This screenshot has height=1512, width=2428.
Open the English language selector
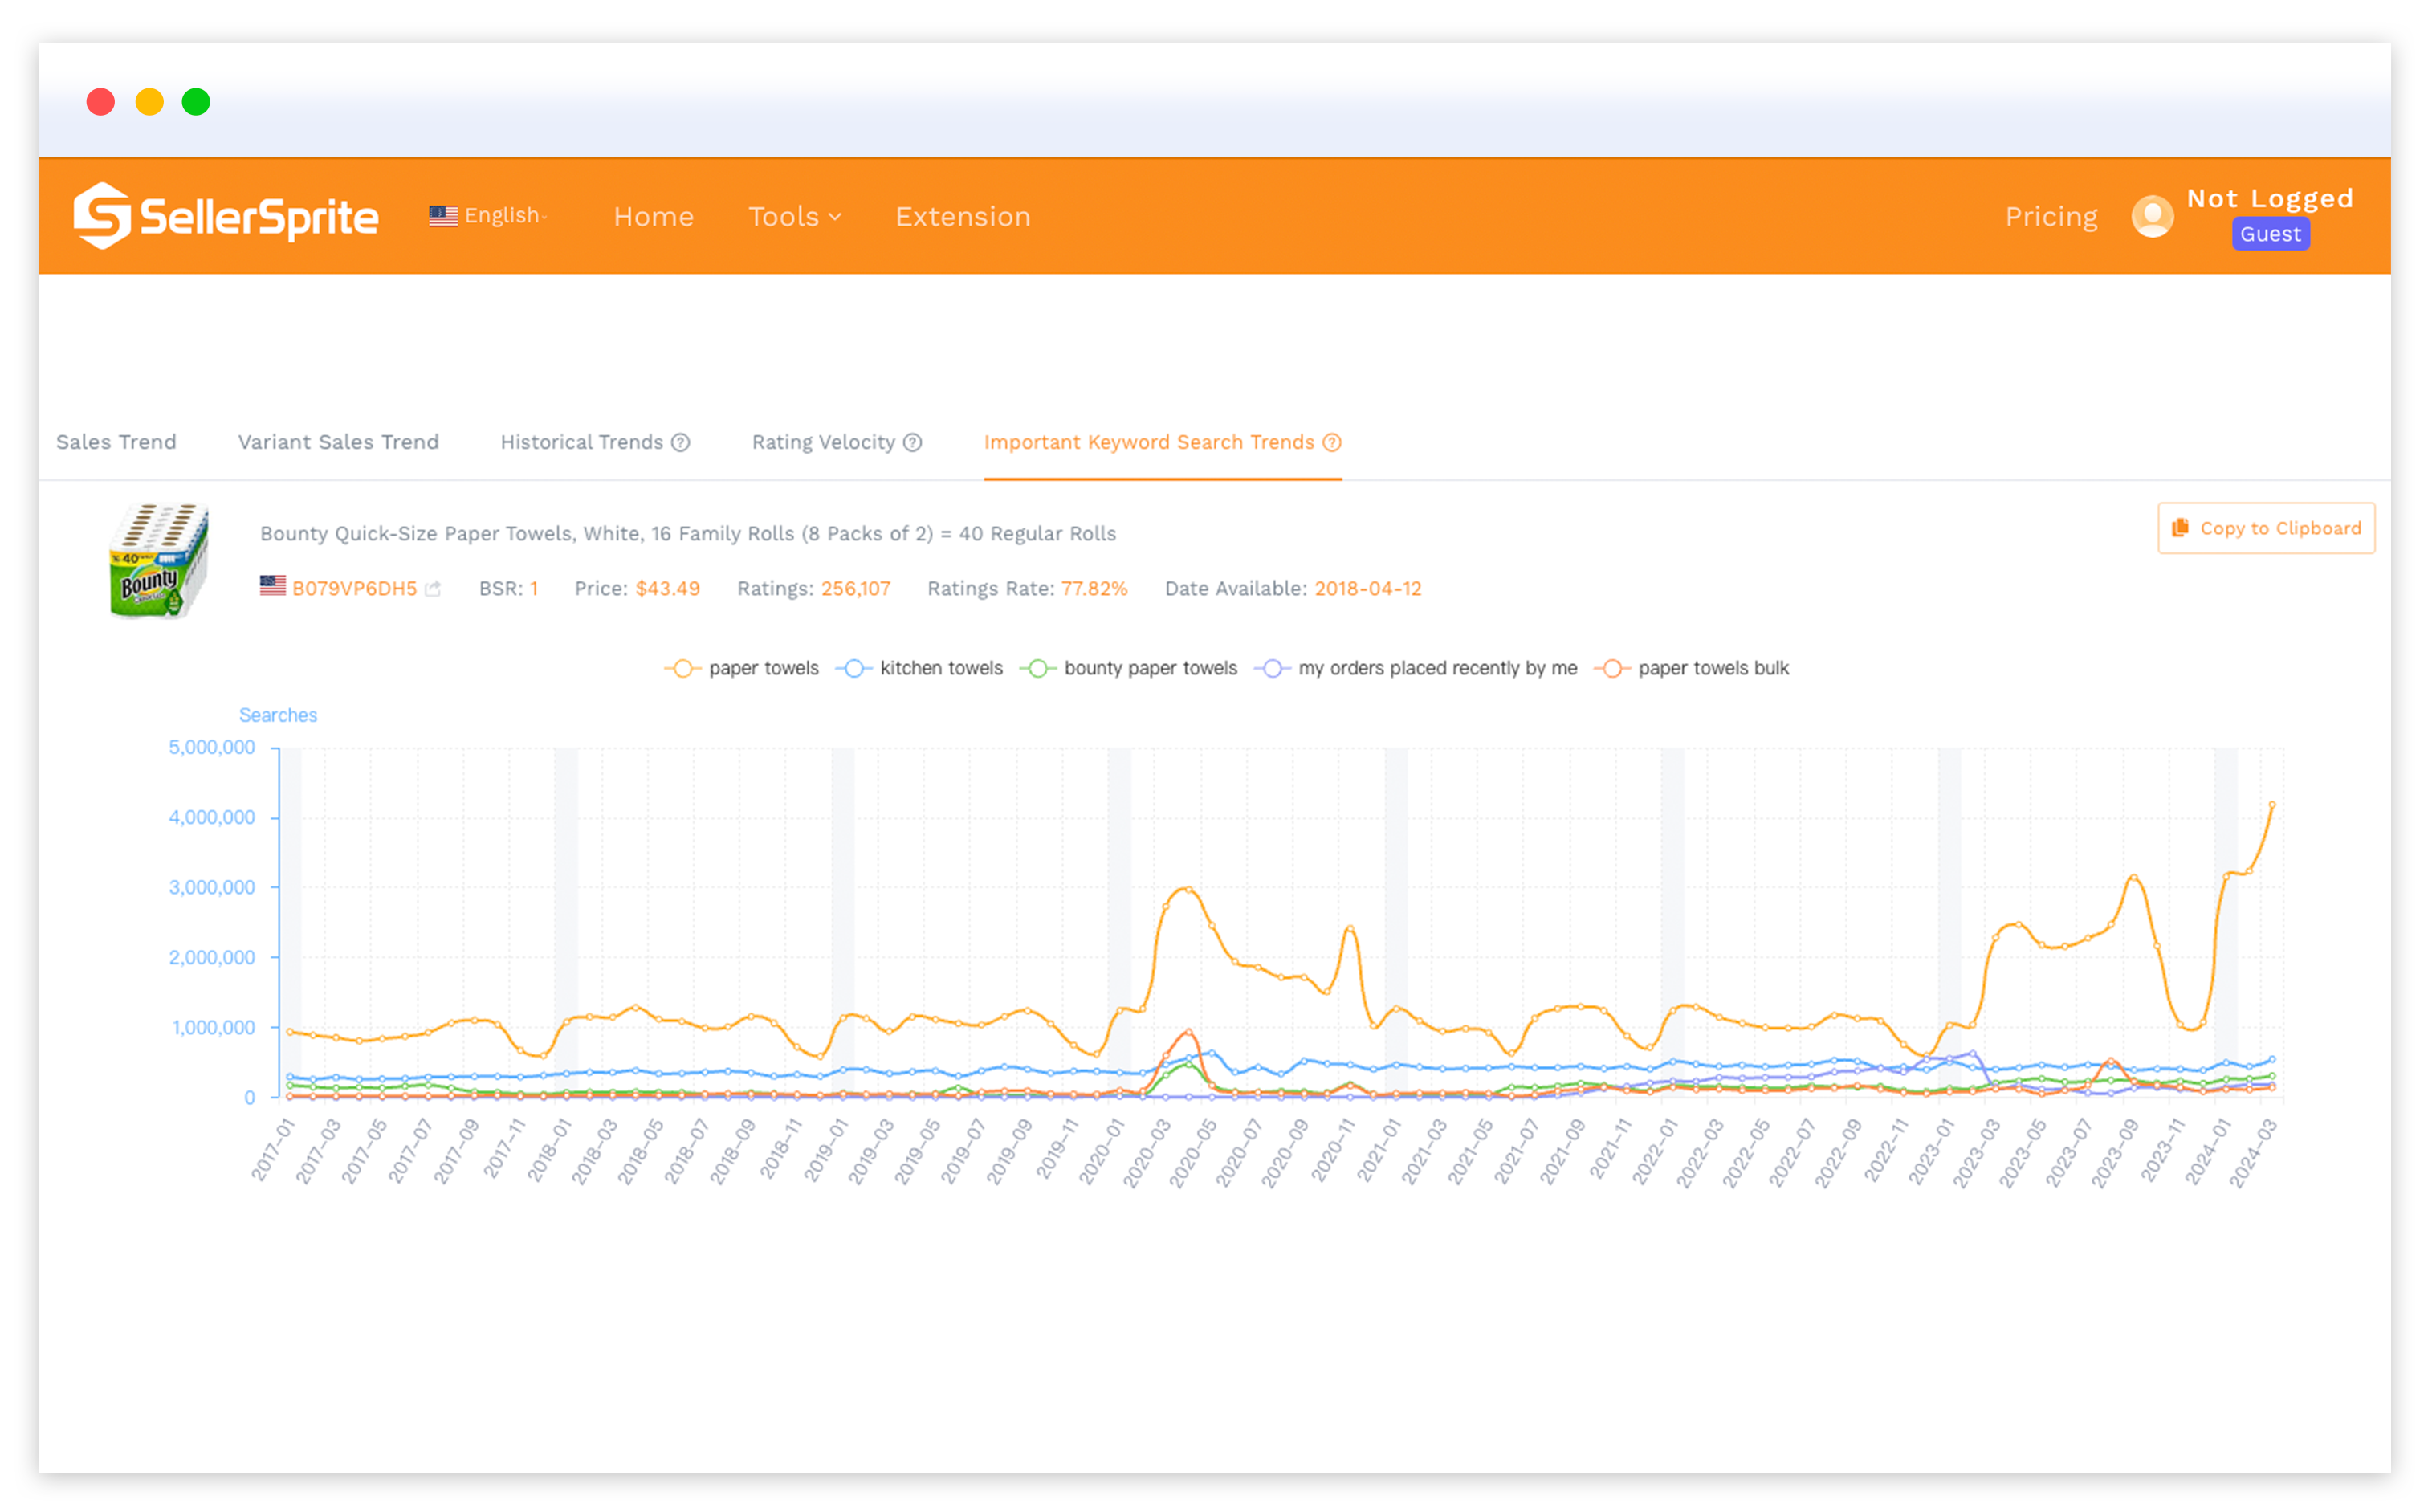pos(488,216)
